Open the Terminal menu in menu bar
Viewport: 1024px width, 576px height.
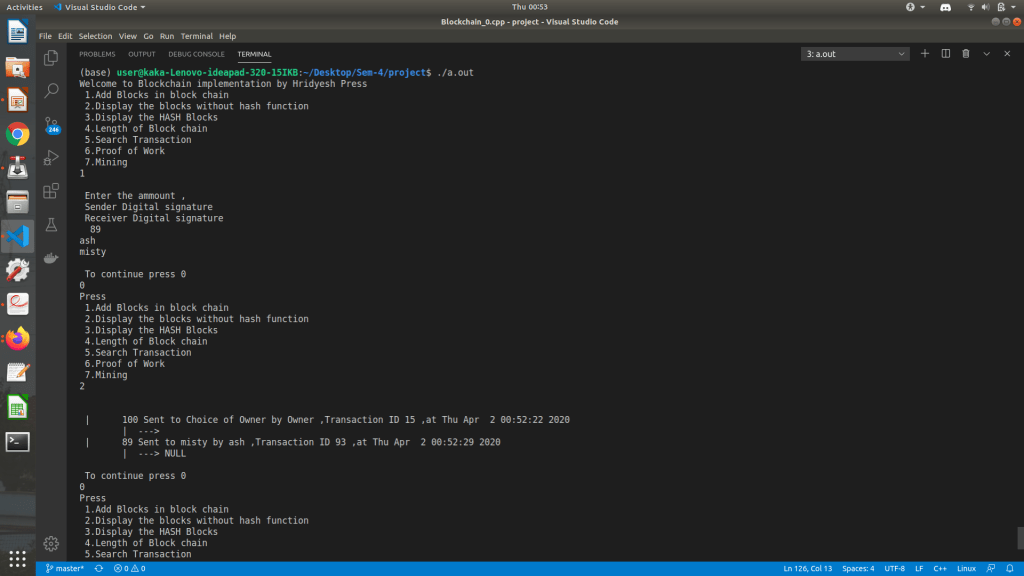[196, 36]
